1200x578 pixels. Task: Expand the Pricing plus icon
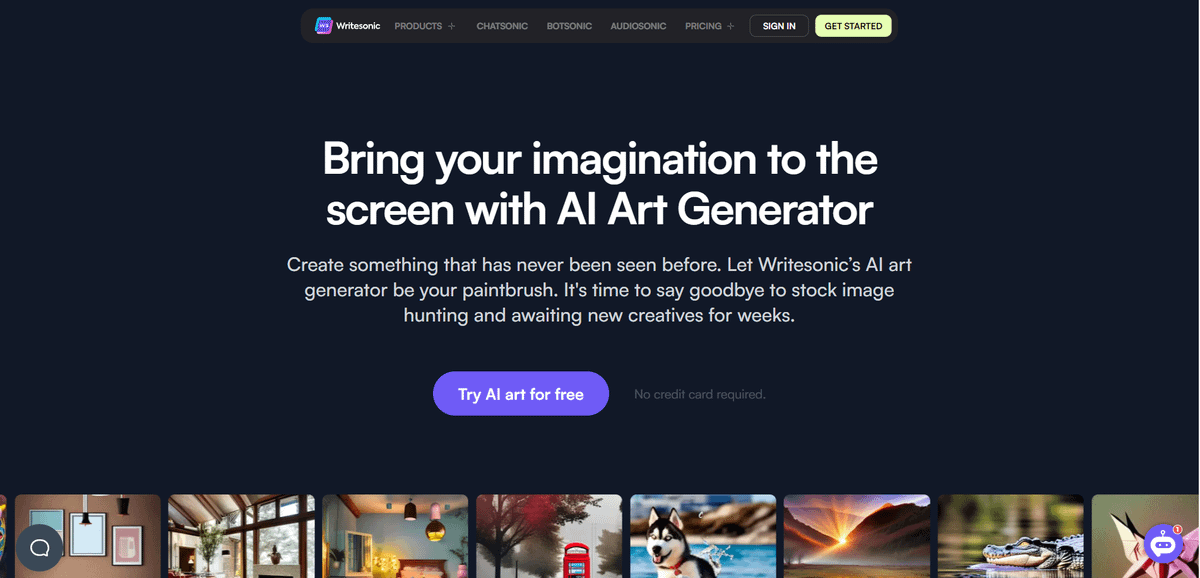point(730,26)
